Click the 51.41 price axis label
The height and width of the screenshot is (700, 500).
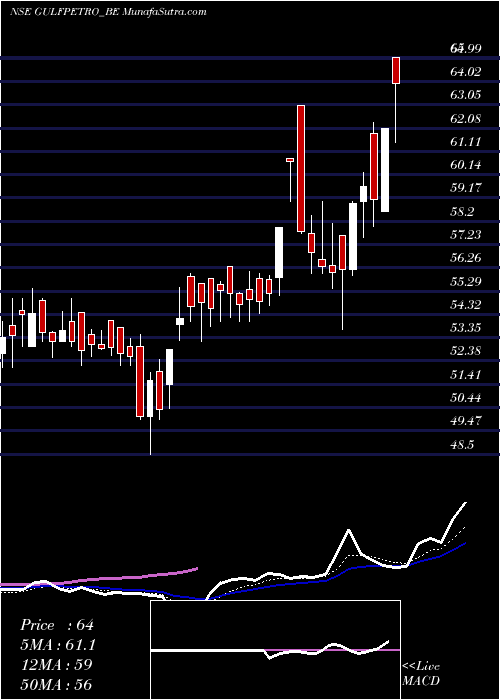[466, 374]
